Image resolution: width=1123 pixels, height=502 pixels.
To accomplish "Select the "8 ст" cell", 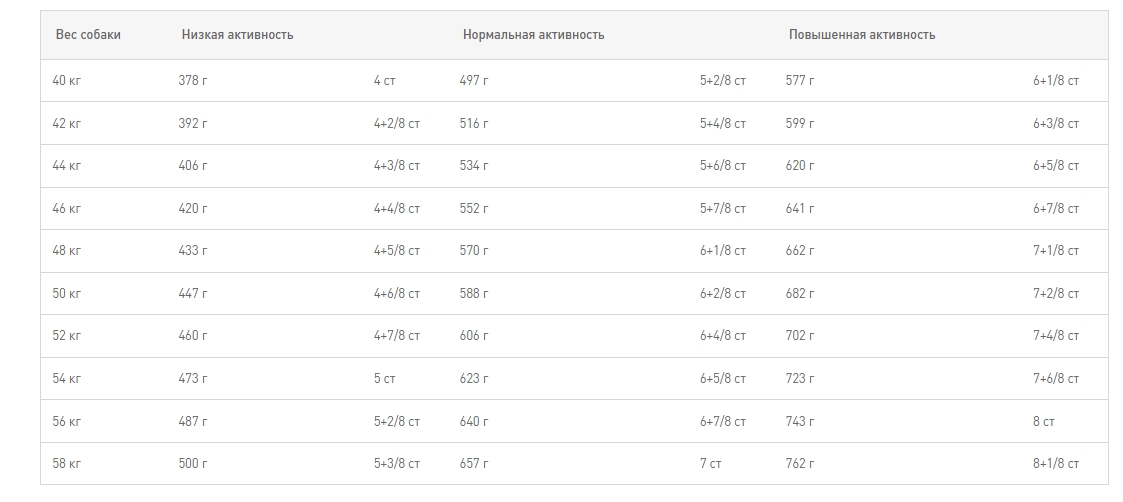I will (x=1044, y=422).
